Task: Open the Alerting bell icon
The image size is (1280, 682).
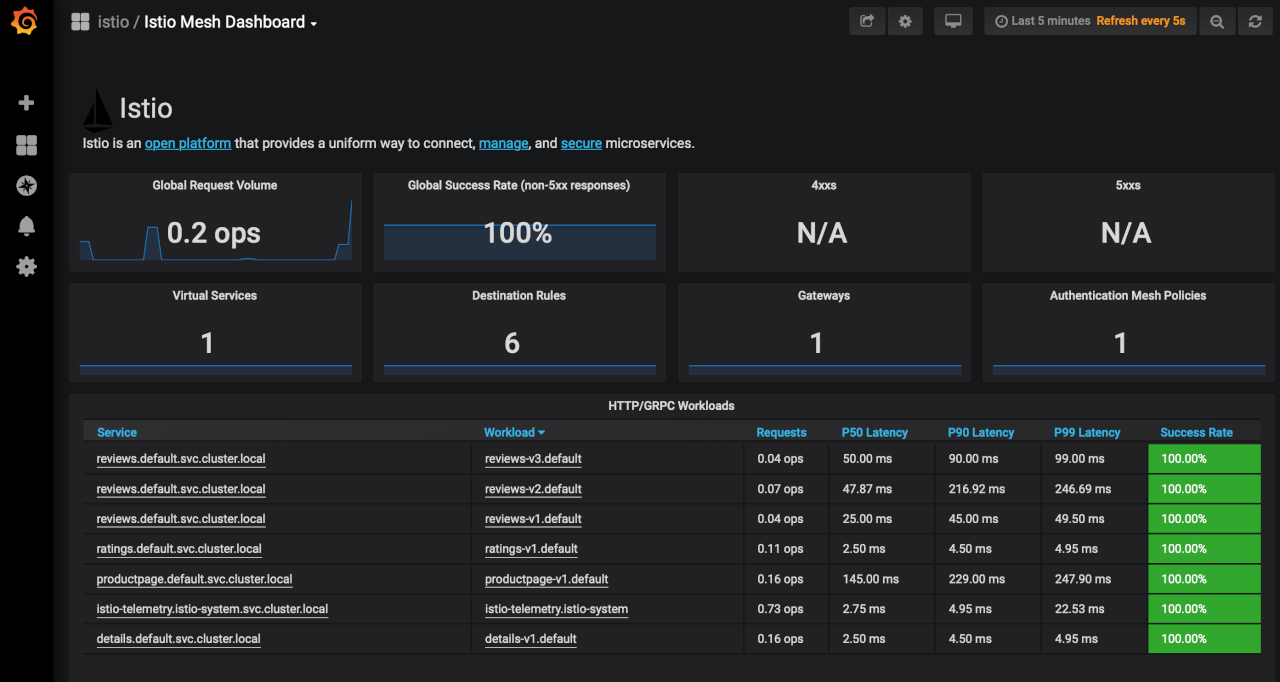Action: 25,226
